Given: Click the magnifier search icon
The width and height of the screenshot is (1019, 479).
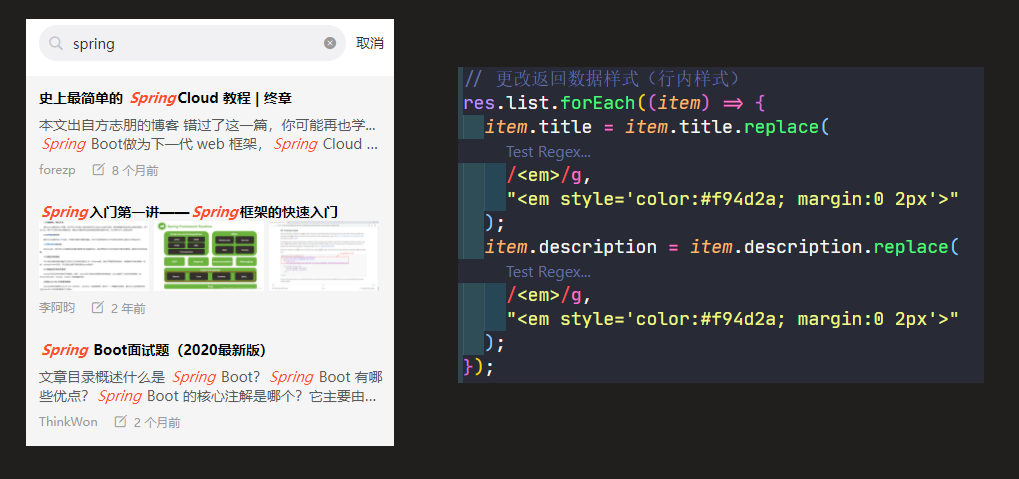Looking at the screenshot, I should [x=57, y=43].
